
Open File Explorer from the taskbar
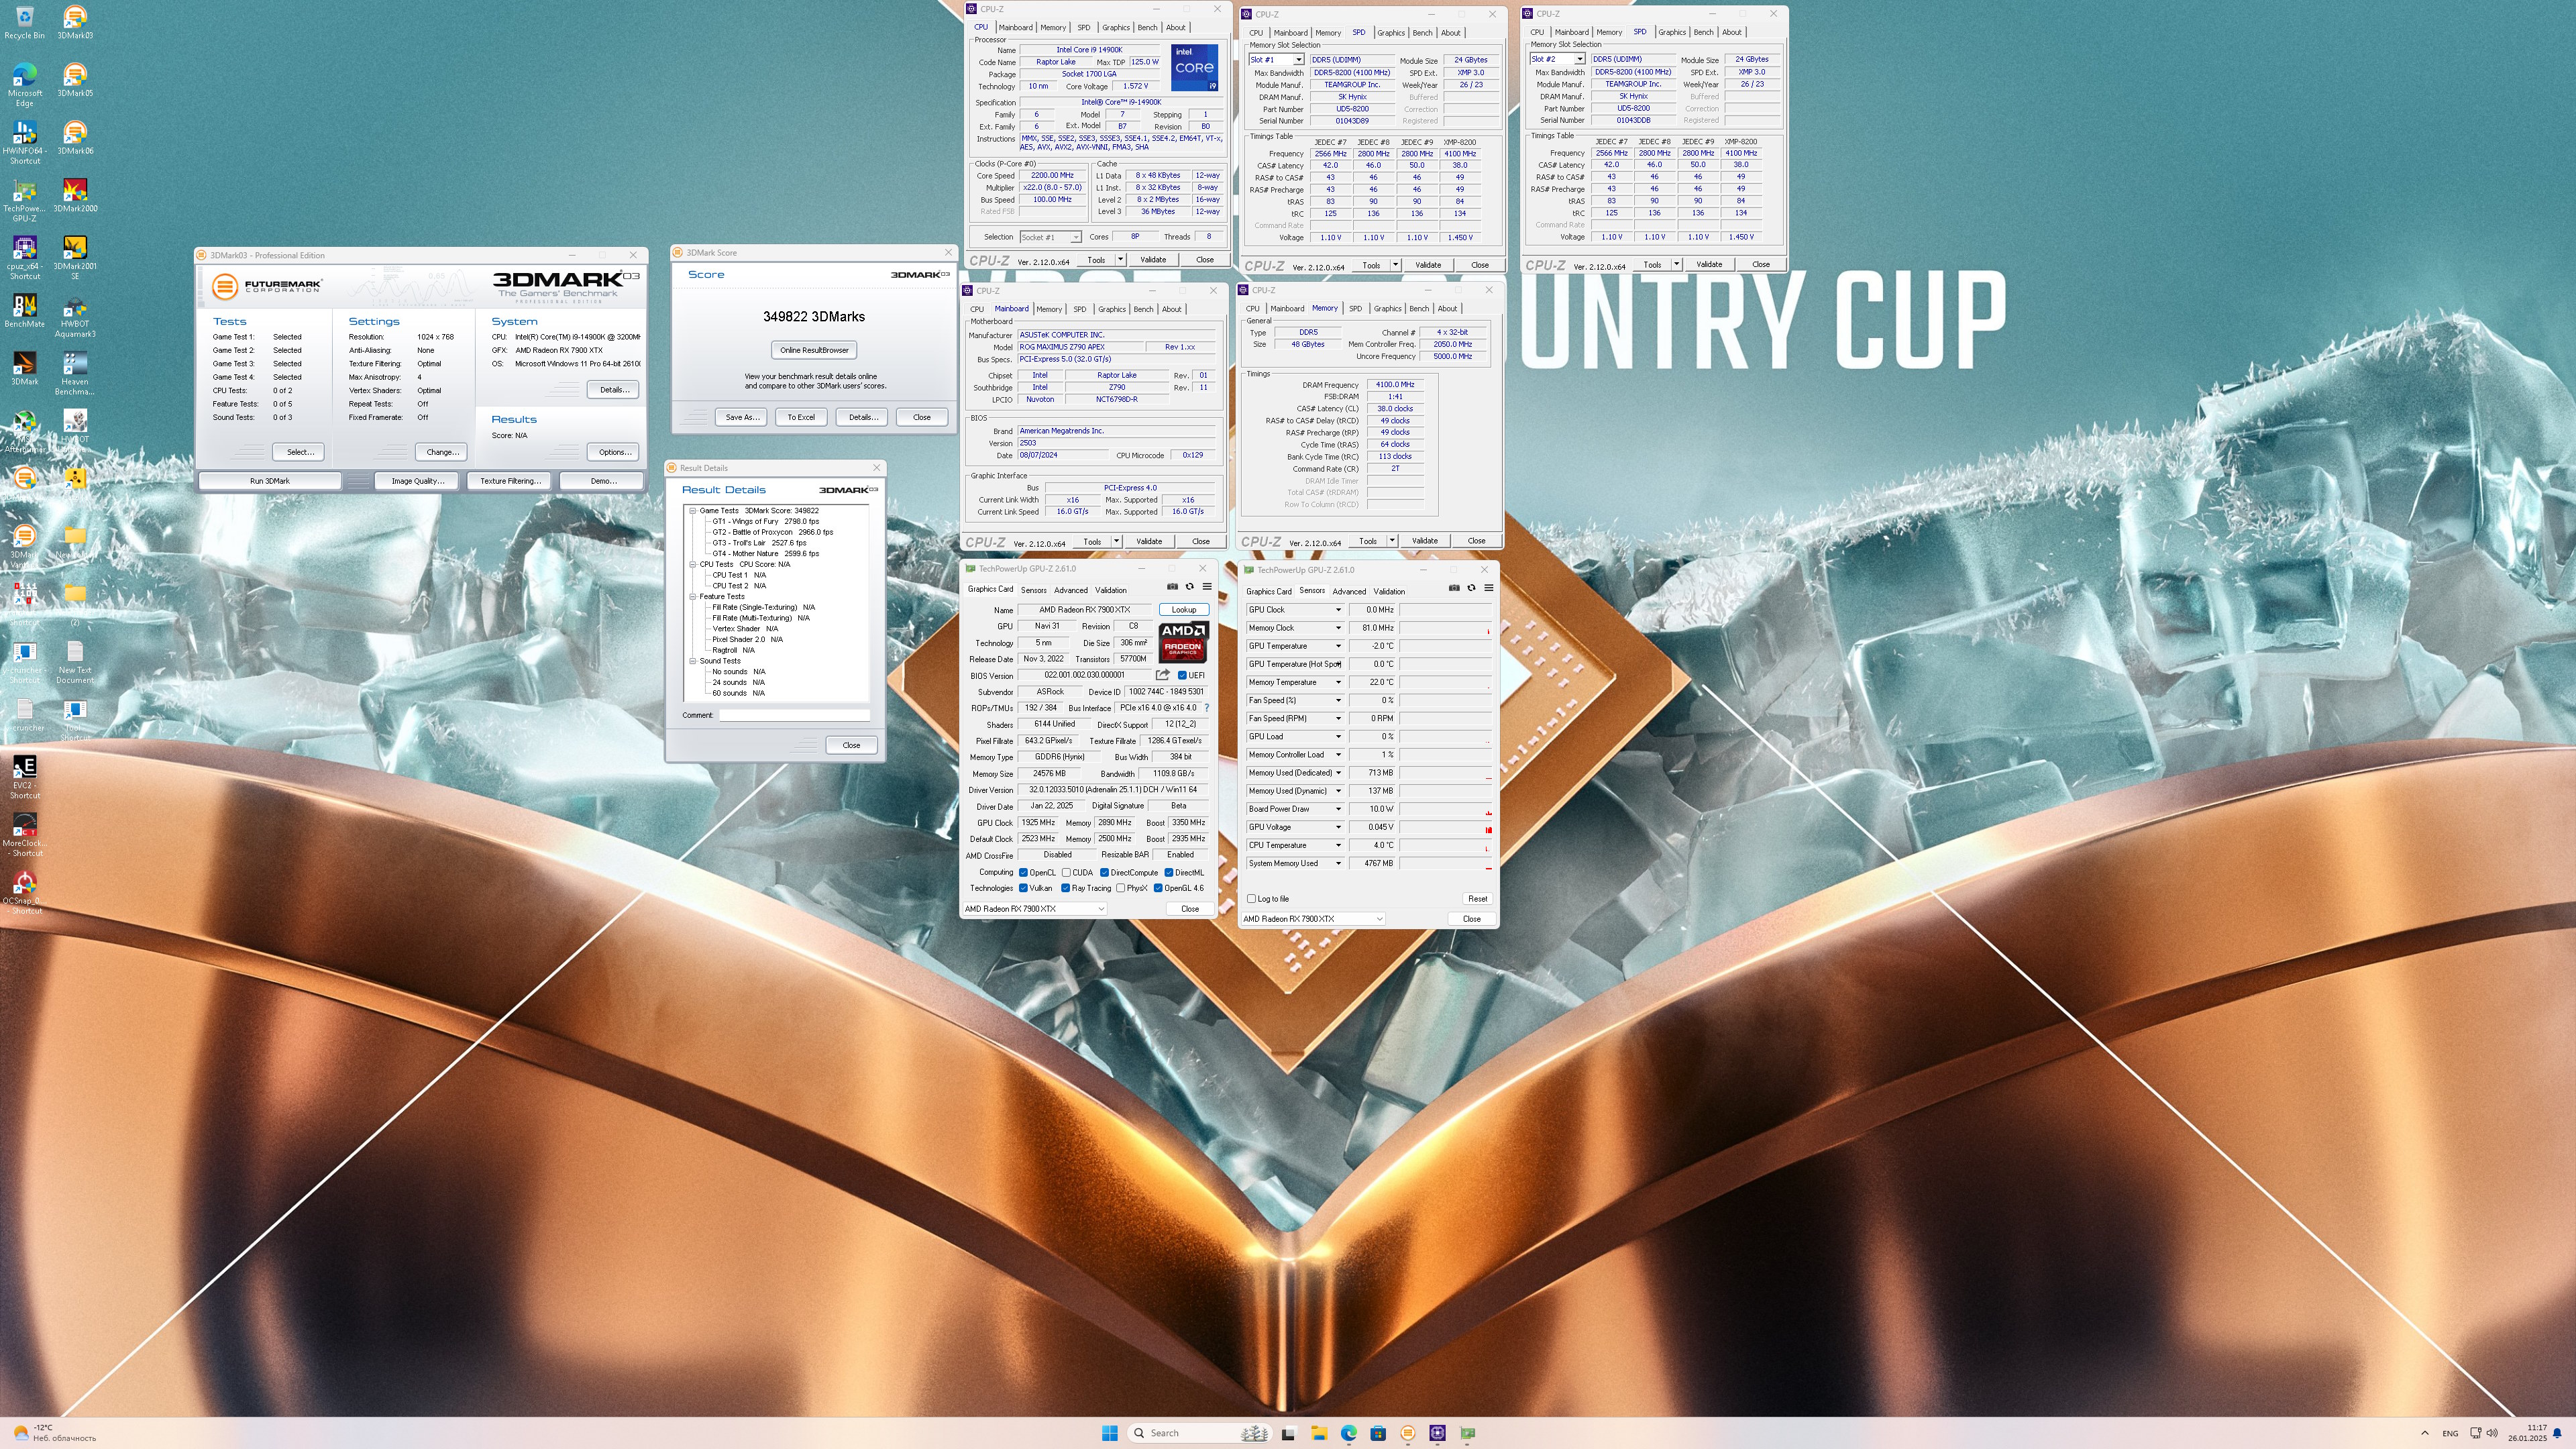[x=1319, y=1433]
